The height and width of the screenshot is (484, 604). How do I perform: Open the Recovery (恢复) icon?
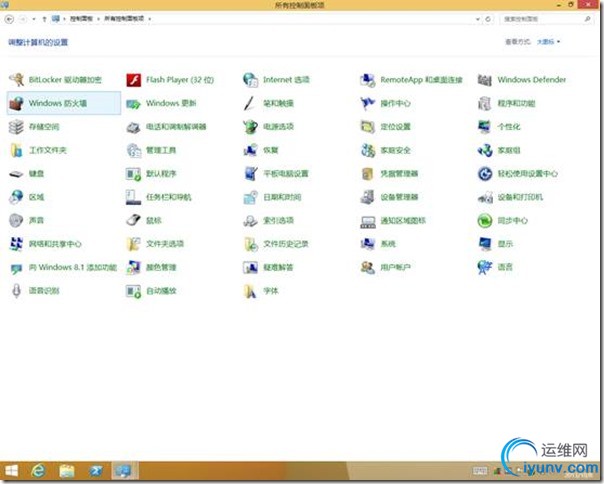coord(250,150)
